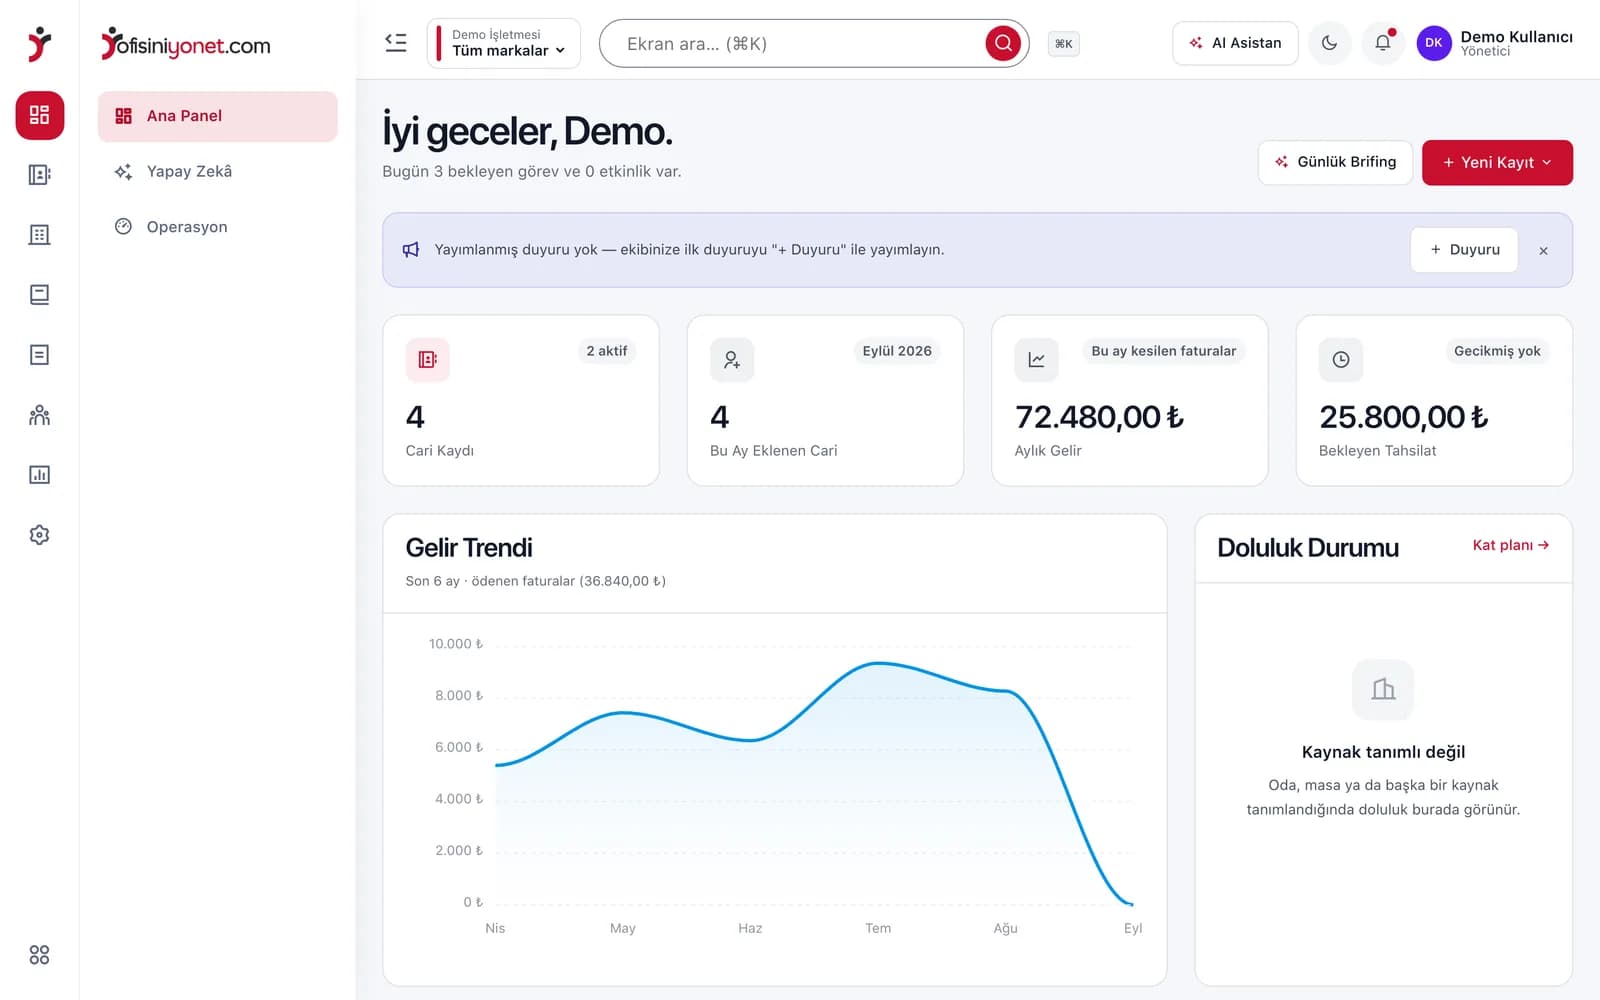Click the + Duyuru button
This screenshot has height=1000, width=1600.
coord(1464,250)
